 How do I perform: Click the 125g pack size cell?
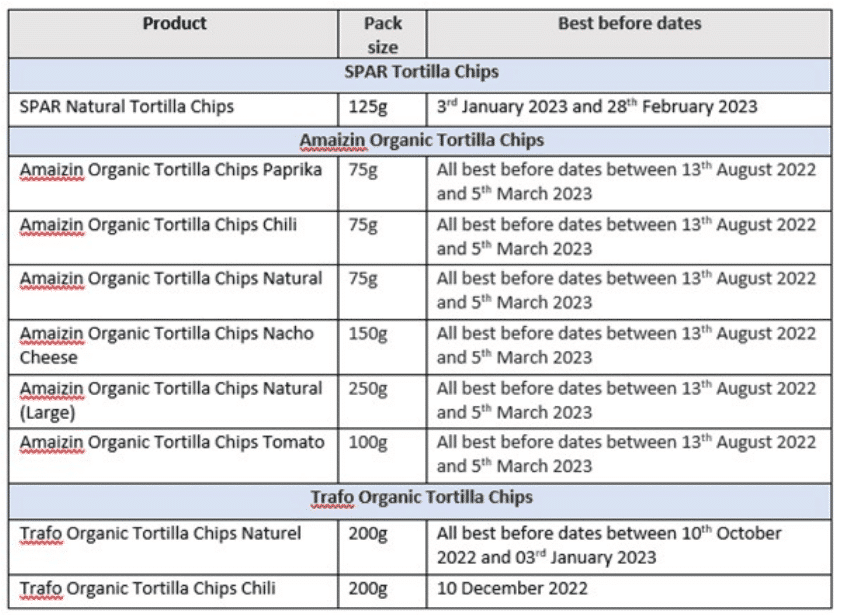(383, 110)
